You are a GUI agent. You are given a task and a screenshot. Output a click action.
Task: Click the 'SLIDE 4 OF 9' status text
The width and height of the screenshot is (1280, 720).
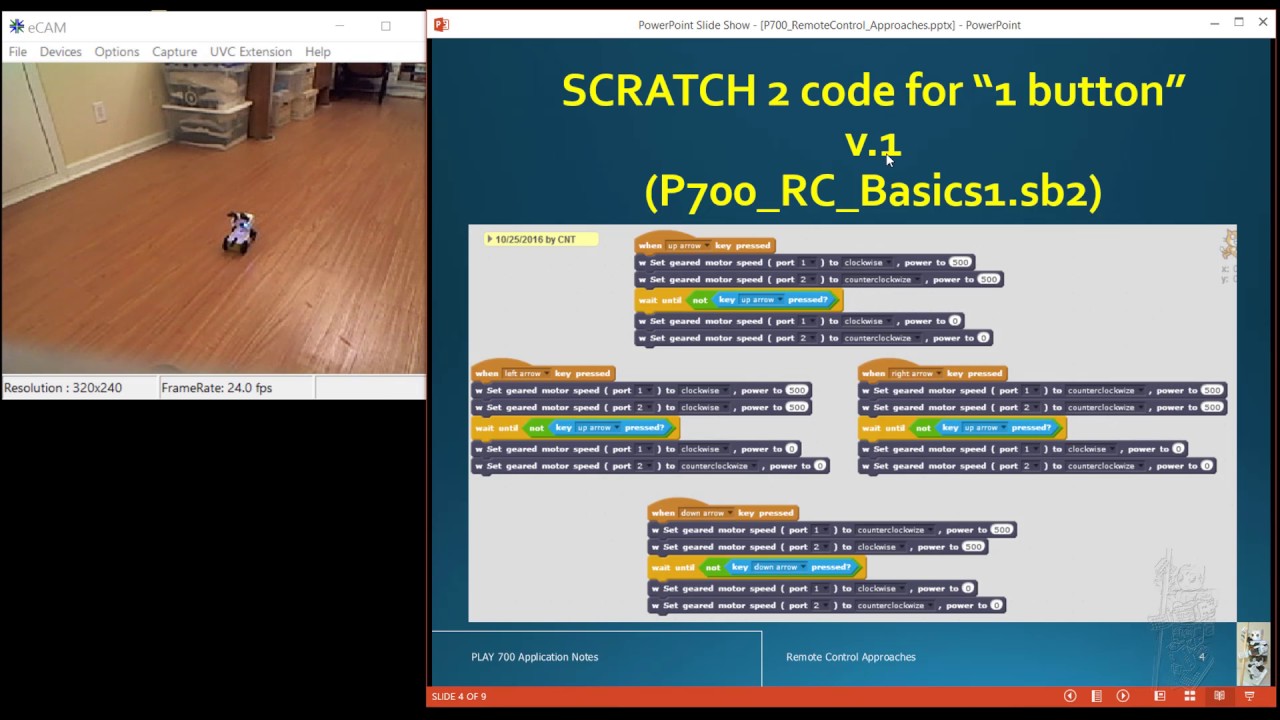tap(459, 696)
